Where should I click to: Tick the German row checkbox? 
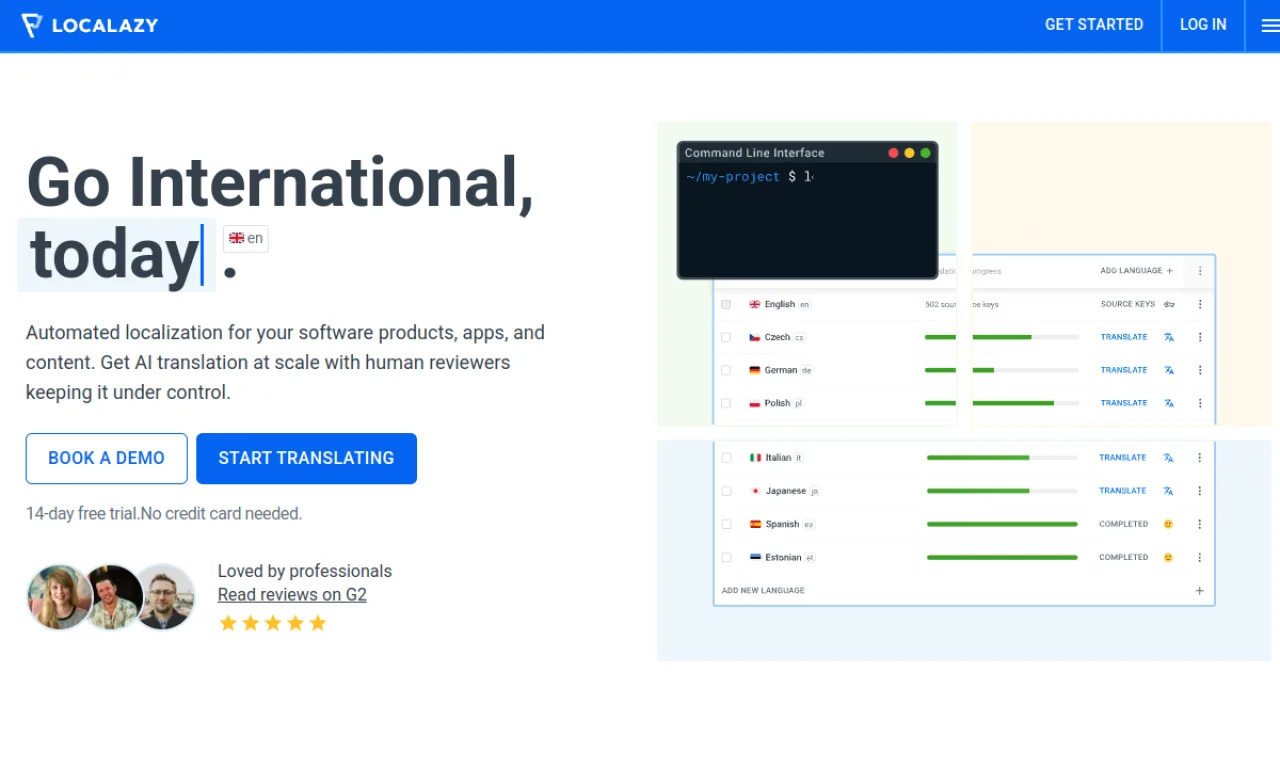click(726, 370)
